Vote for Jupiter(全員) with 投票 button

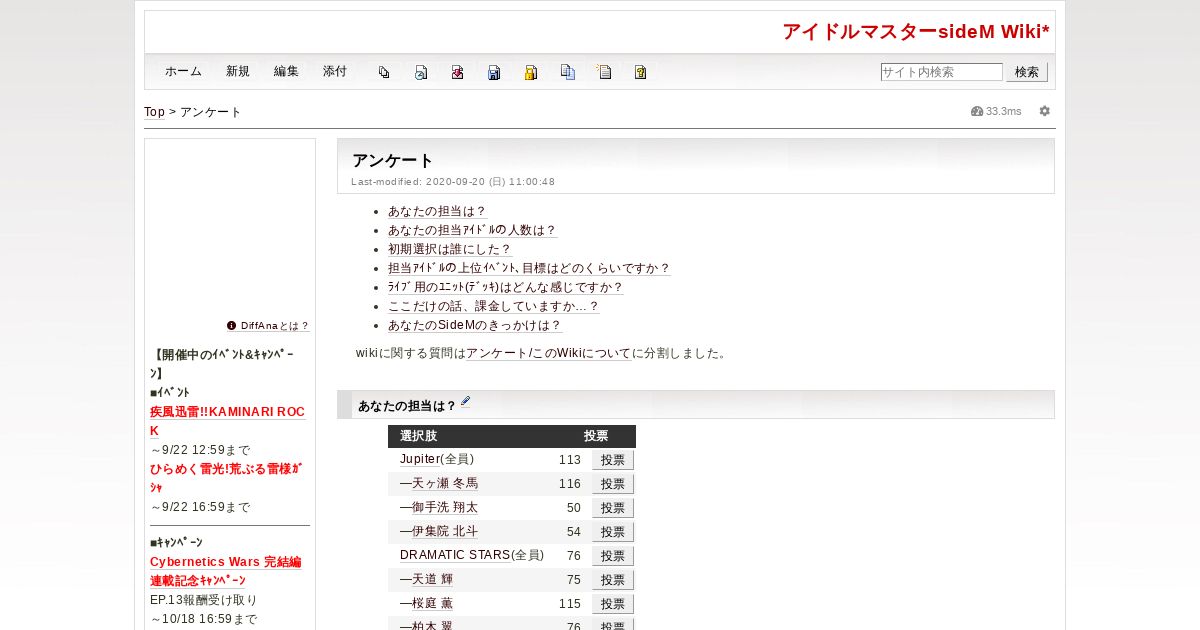(x=613, y=460)
